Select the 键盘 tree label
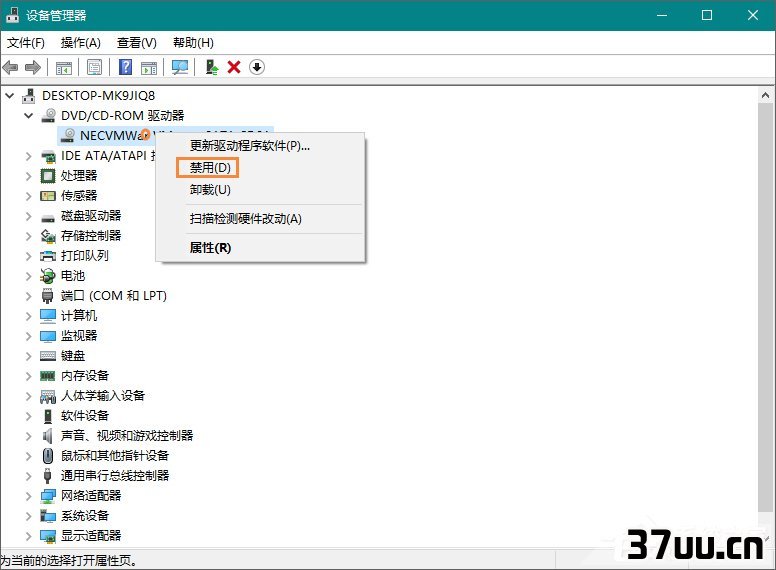 [x=73, y=356]
